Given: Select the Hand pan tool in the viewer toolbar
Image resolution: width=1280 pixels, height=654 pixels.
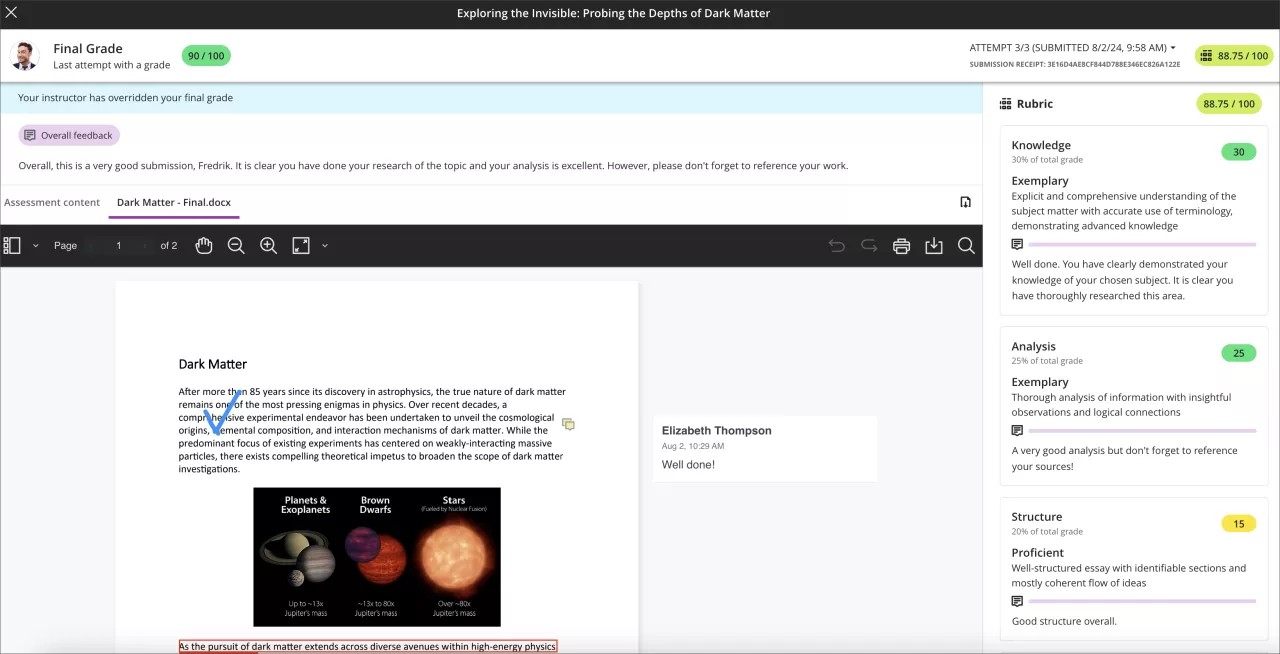Looking at the screenshot, I should pyautogui.click(x=204, y=245).
